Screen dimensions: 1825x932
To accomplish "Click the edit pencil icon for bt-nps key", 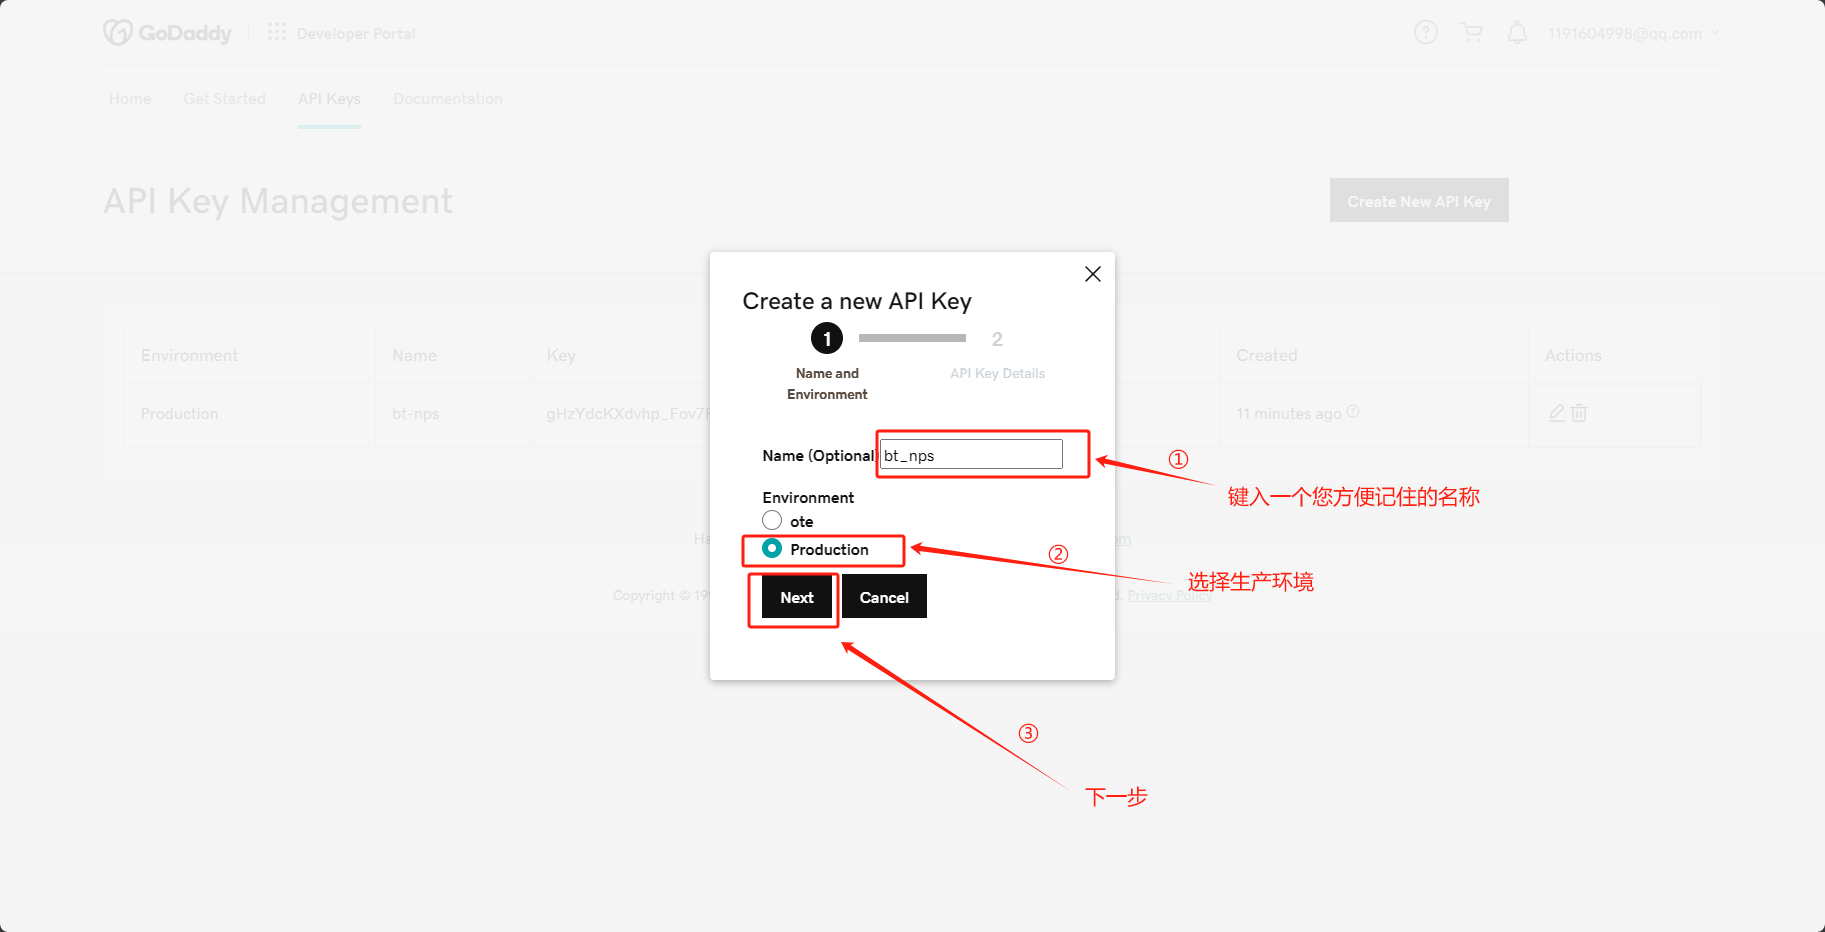I will tap(1557, 413).
